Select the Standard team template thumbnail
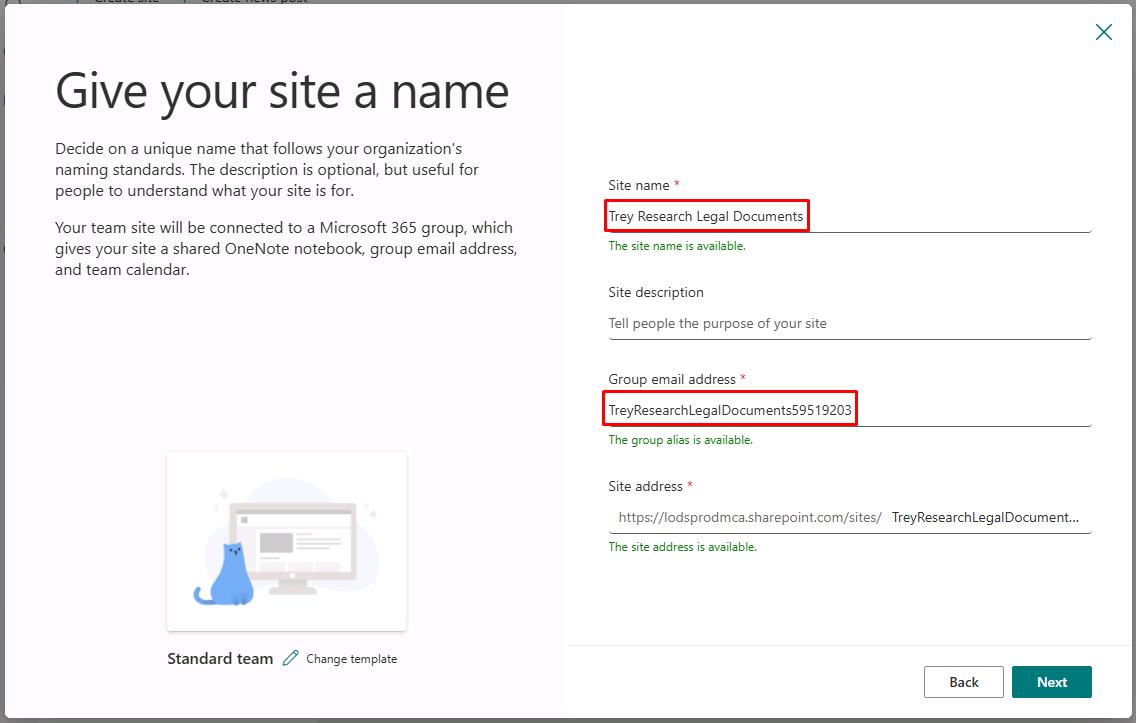Viewport: 1136px width, 723px height. (x=286, y=541)
